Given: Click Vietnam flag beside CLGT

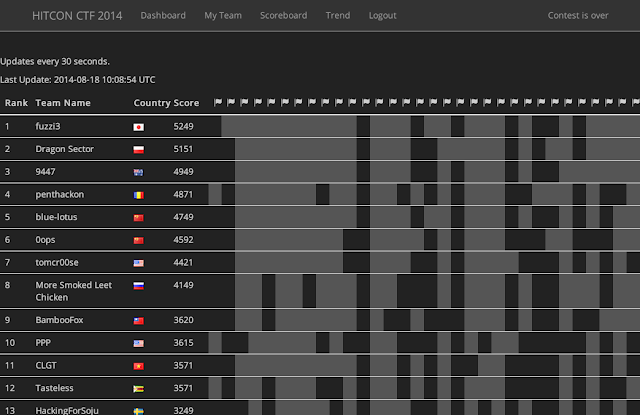Looking at the screenshot, I should pos(138,366).
